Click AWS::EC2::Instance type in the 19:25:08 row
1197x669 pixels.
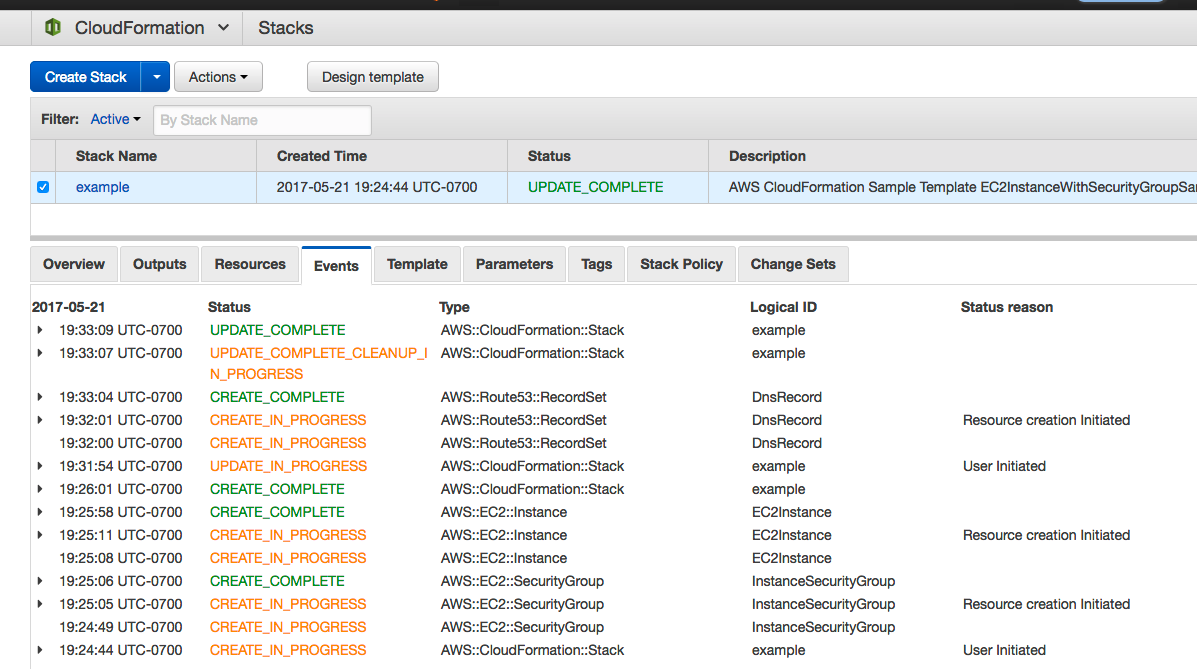tap(504, 558)
